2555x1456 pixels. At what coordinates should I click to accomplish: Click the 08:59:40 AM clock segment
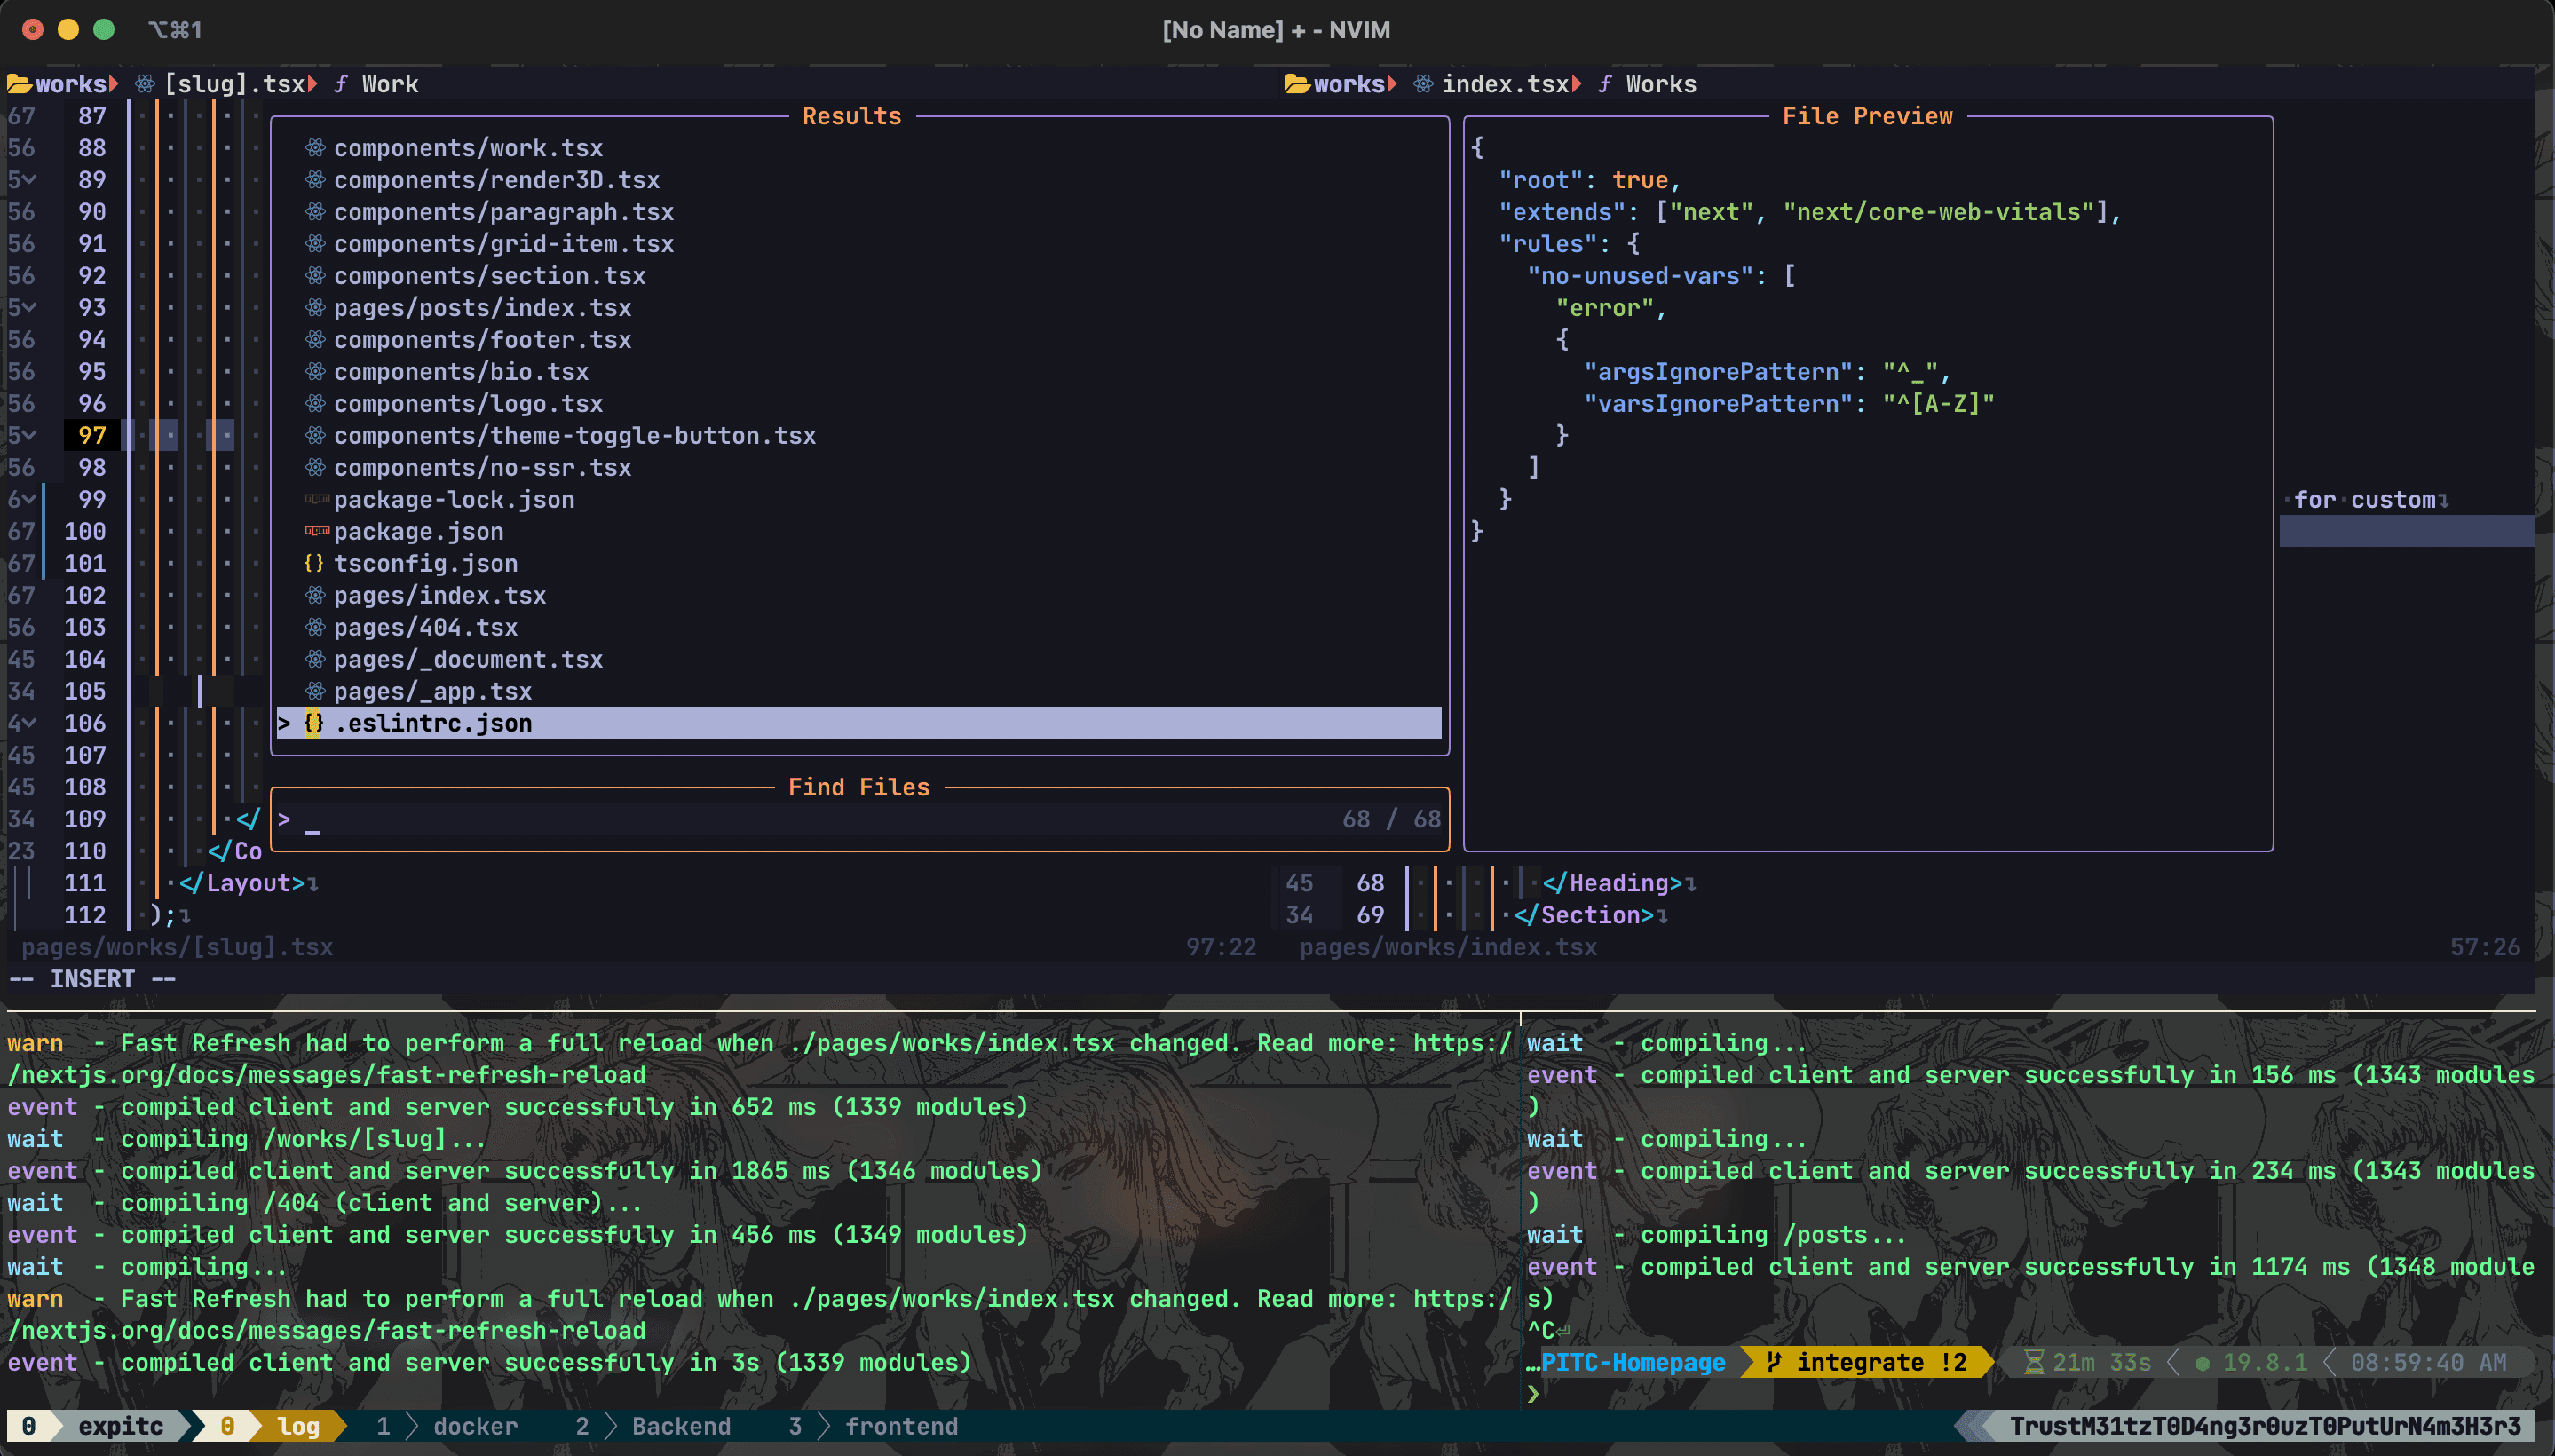[2429, 1362]
